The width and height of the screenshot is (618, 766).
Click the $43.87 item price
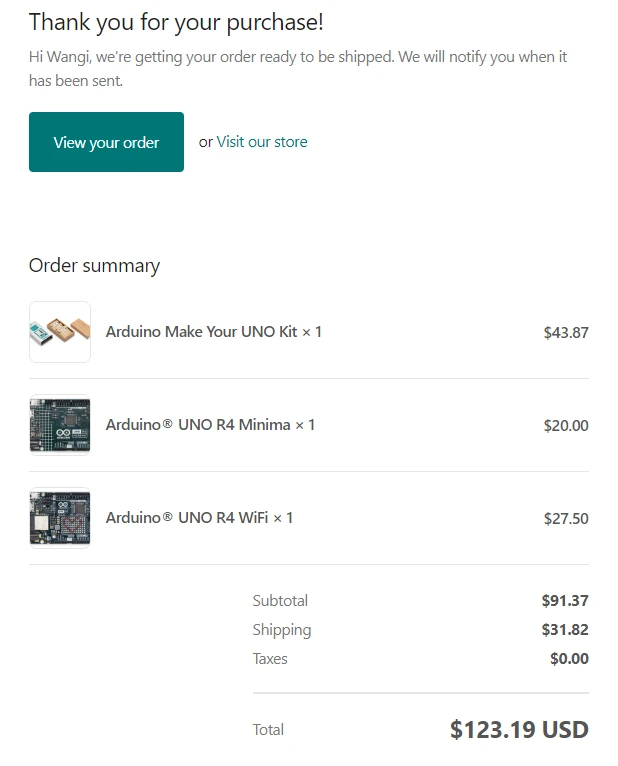point(565,333)
